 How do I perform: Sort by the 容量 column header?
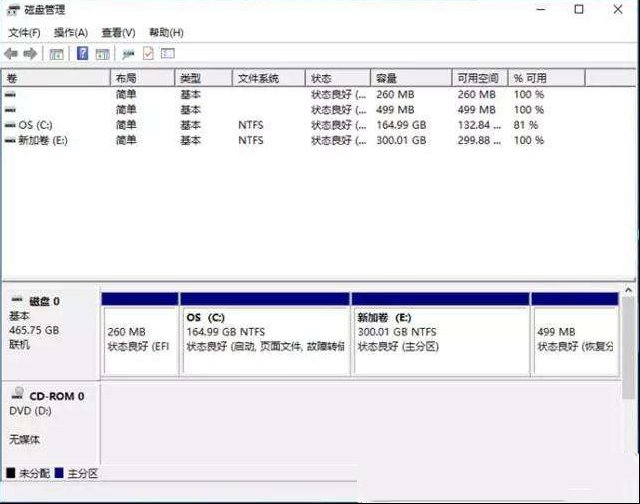(412, 78)
